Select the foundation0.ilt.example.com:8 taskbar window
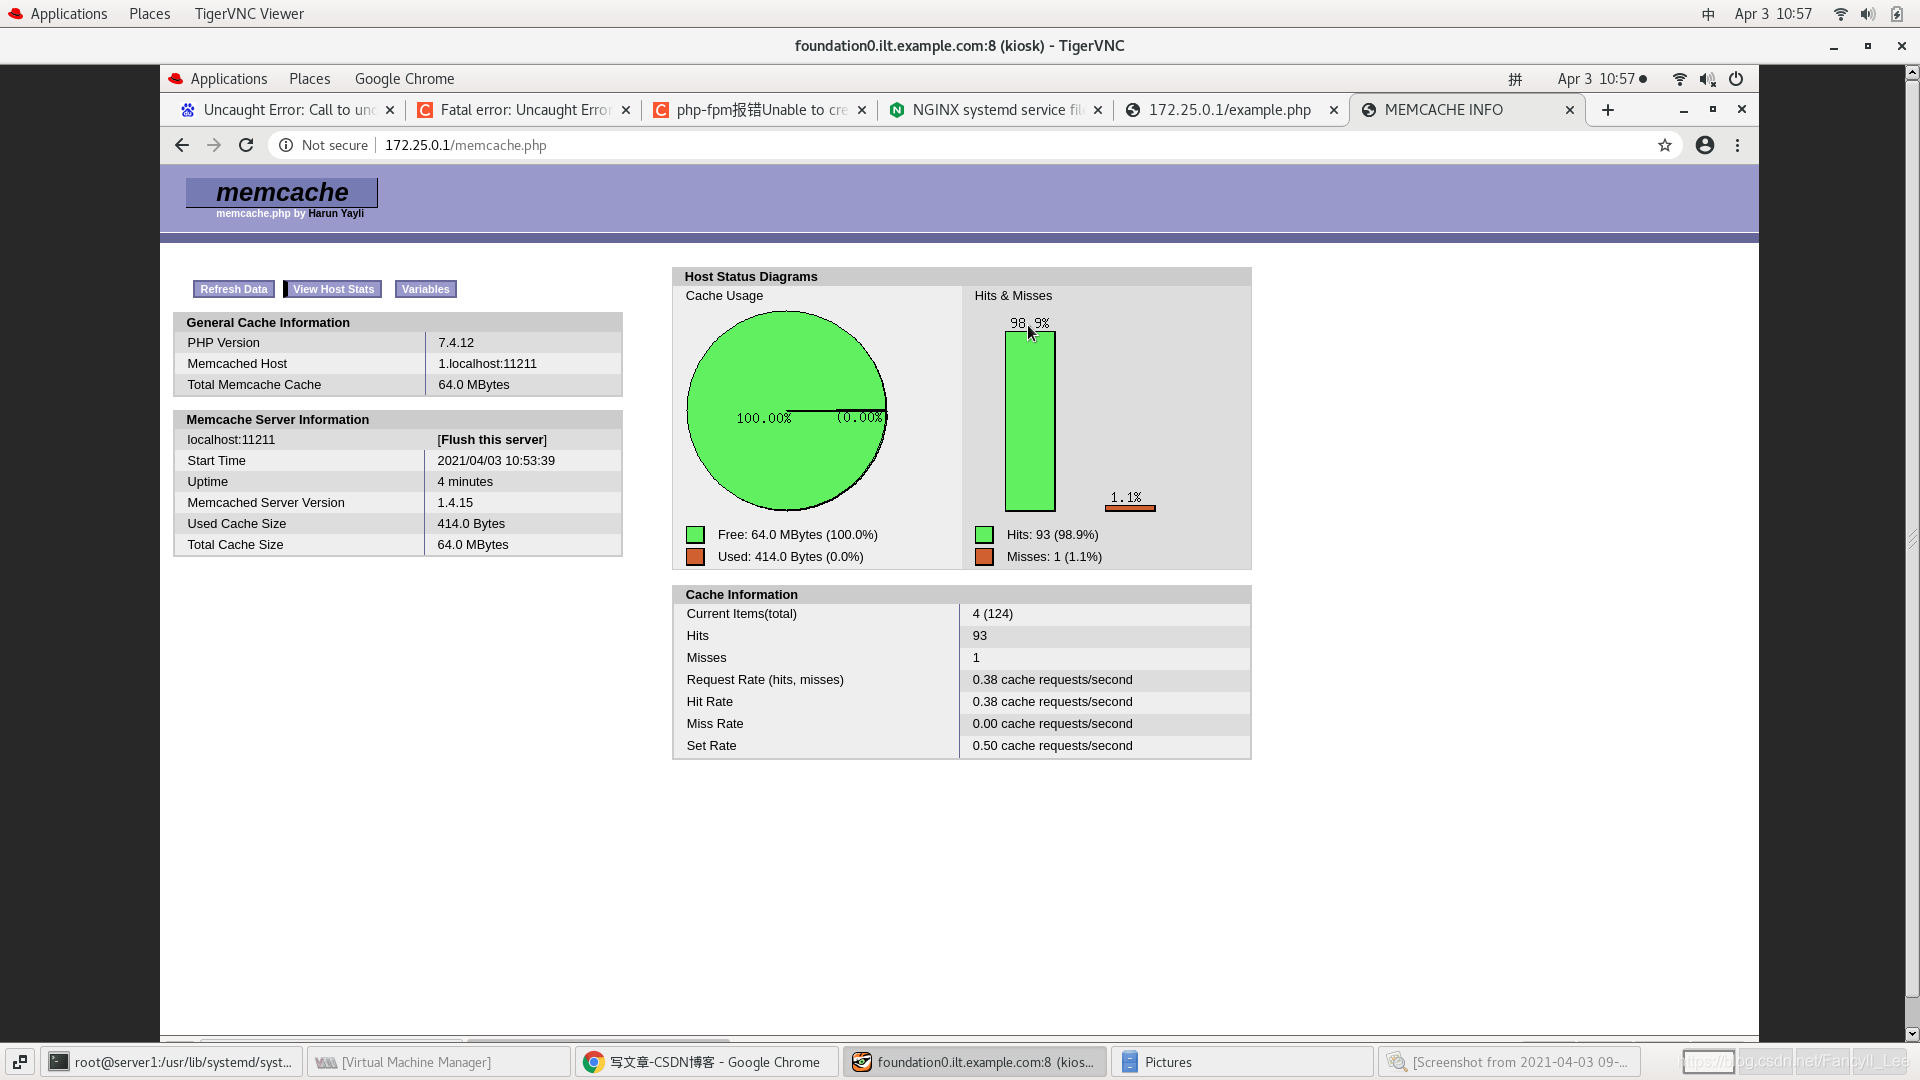This screenshot has height=1080, width=1920. pyautogui.click(x=974, y=1062)
